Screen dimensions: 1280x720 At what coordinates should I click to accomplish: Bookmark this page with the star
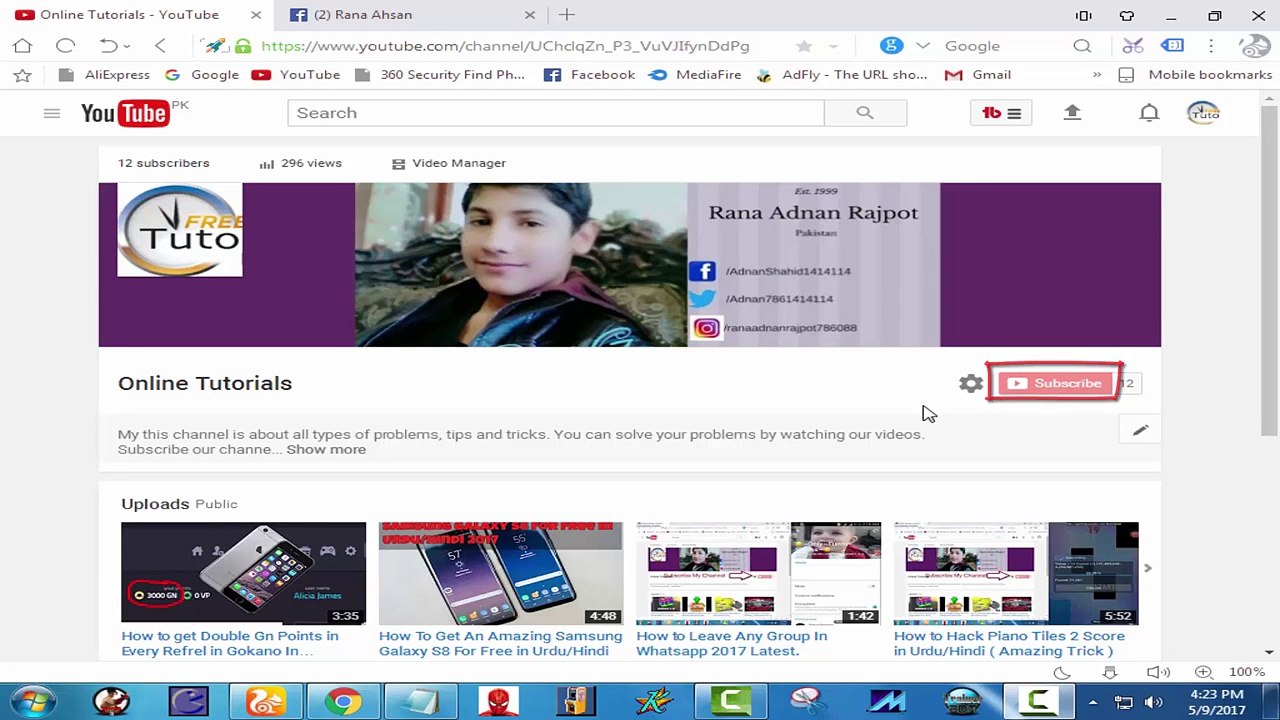804,46
